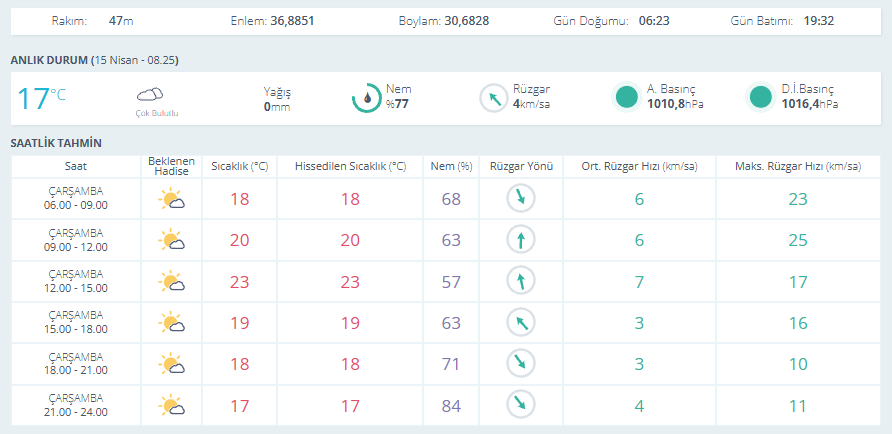Click the partly sunny icon for 18.00 - 21.00
892x434 pixels.
pyautogui.click(x=172, y=364)
